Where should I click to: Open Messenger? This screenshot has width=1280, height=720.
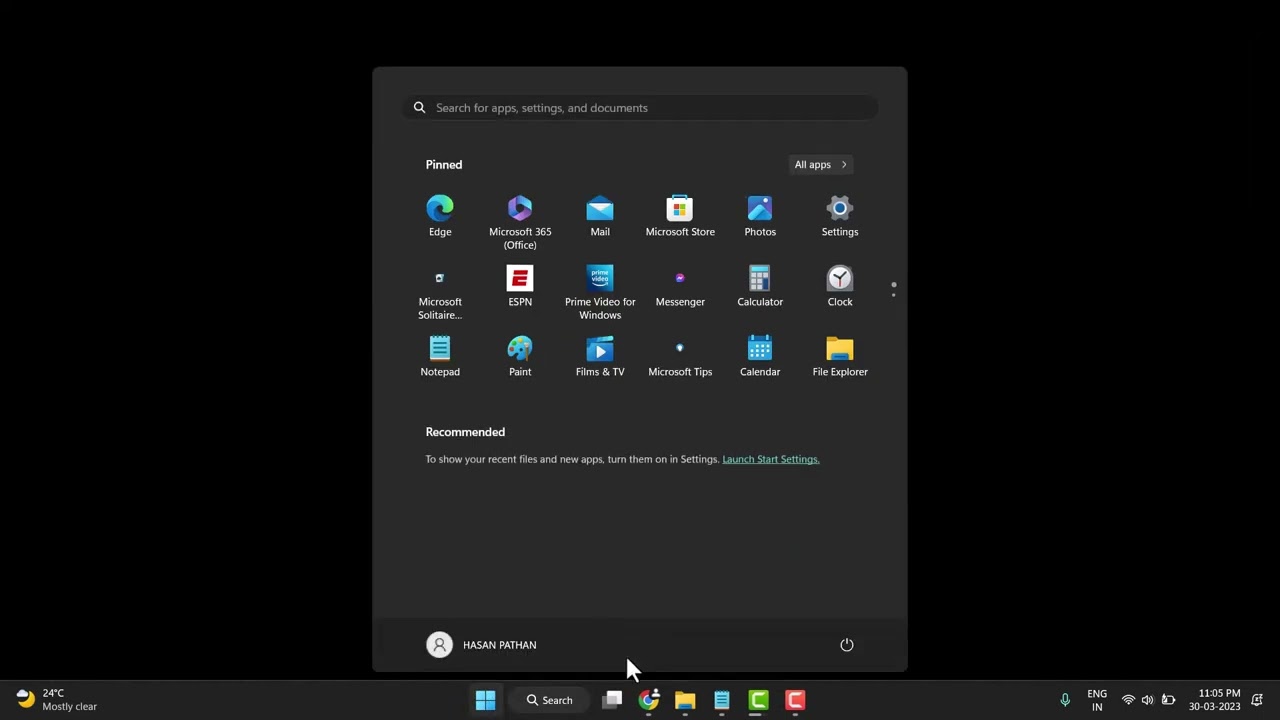[680, 287]
